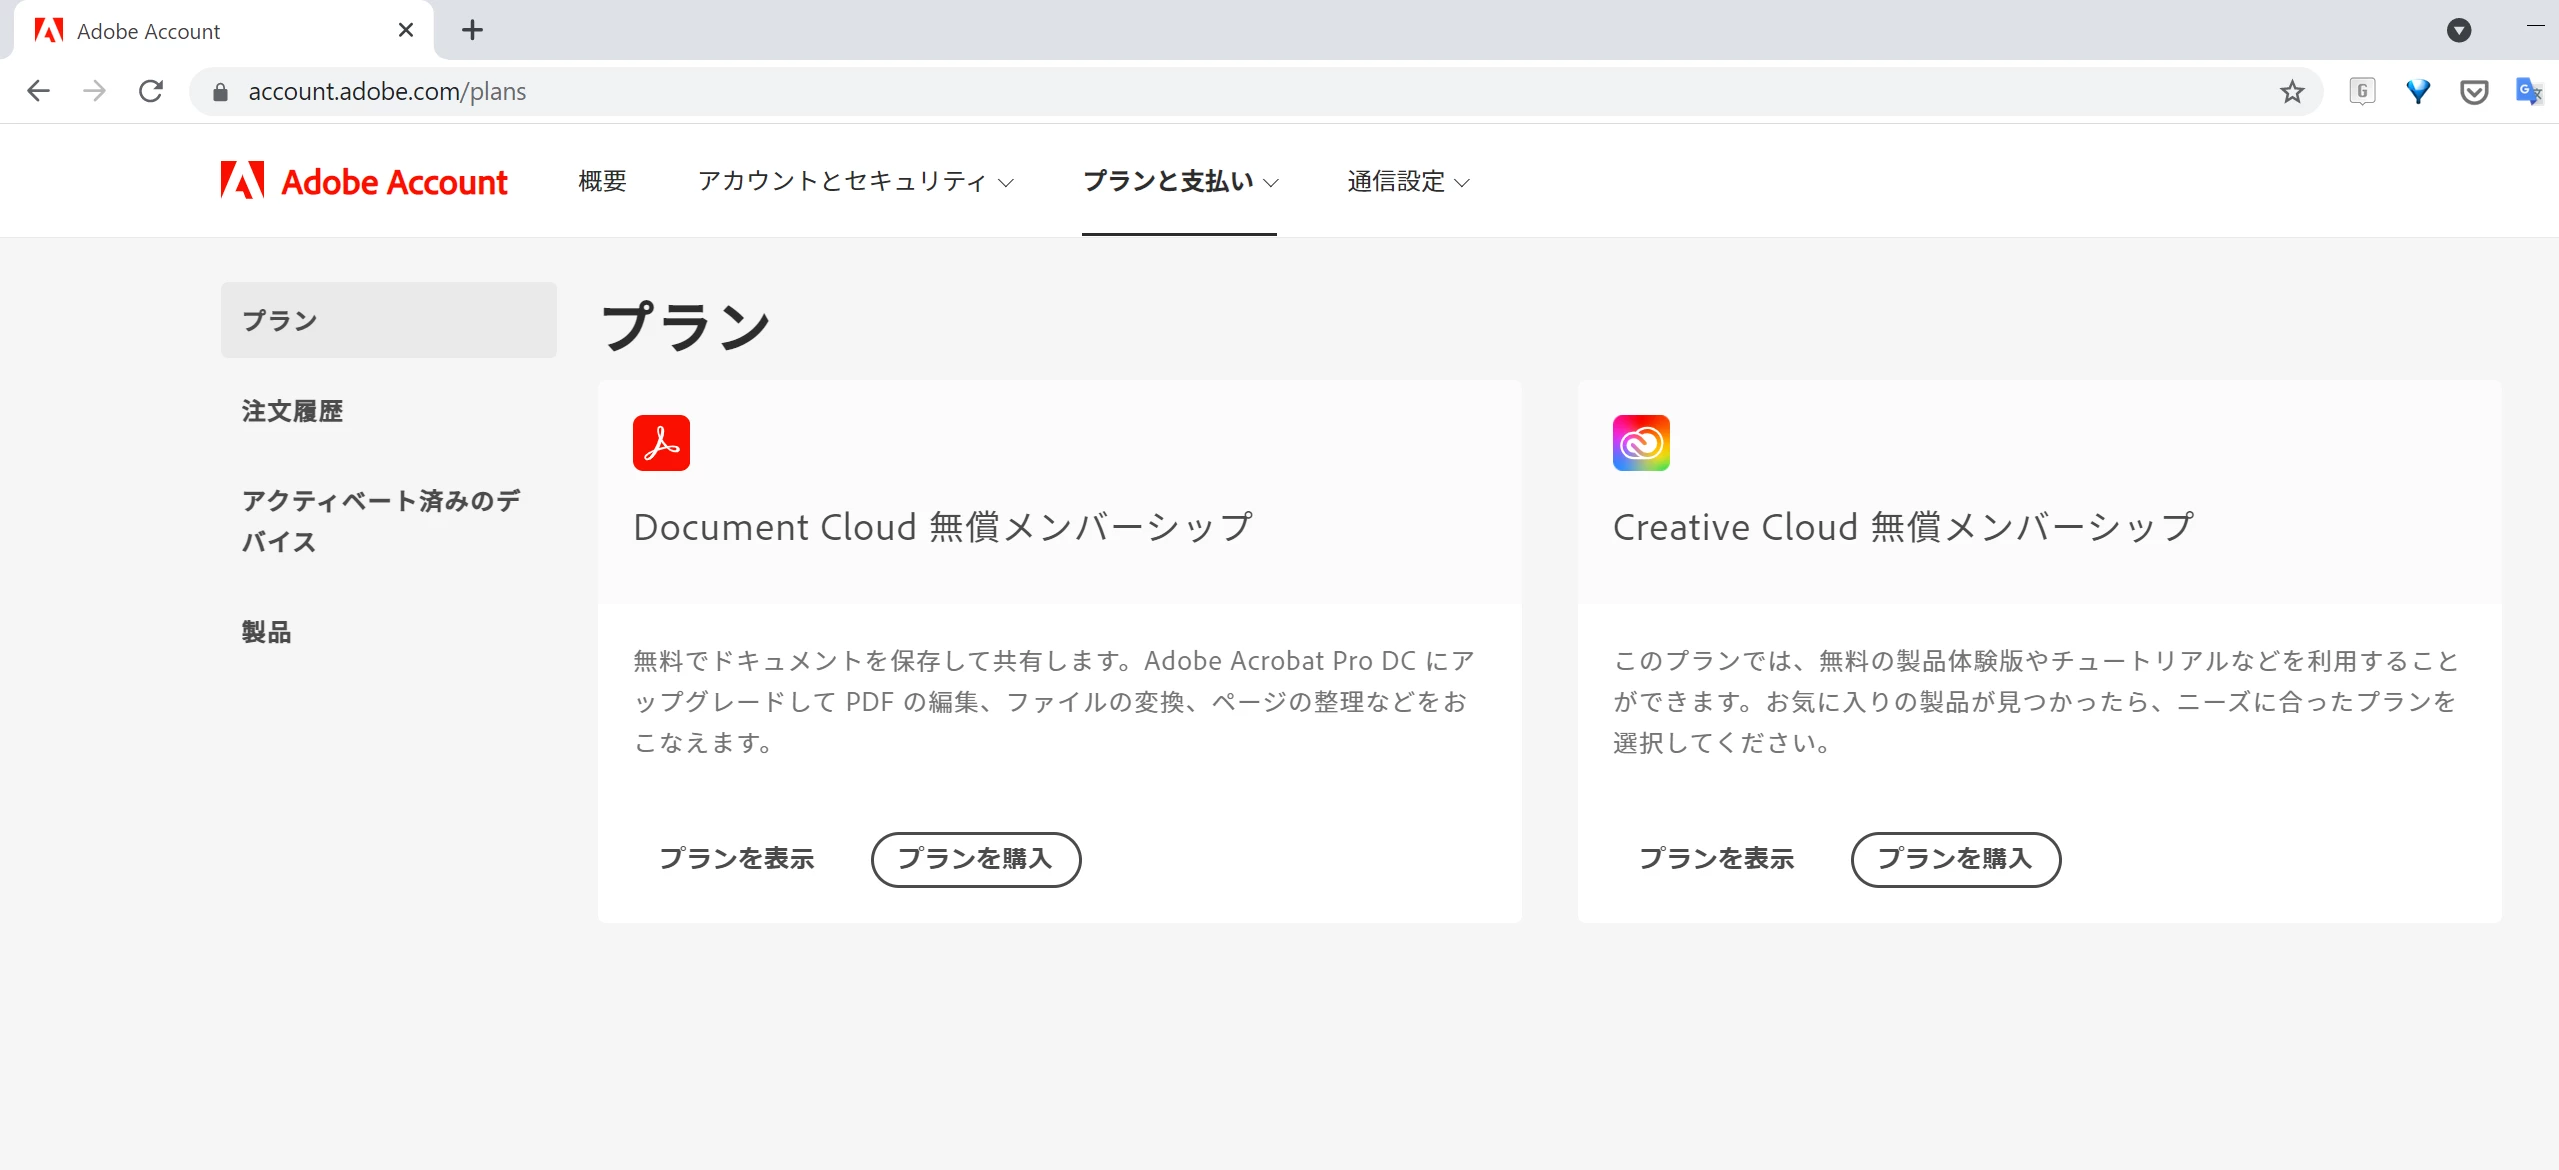Open the 概要 navigation item
The image size is (2559, 1170).
602,181
